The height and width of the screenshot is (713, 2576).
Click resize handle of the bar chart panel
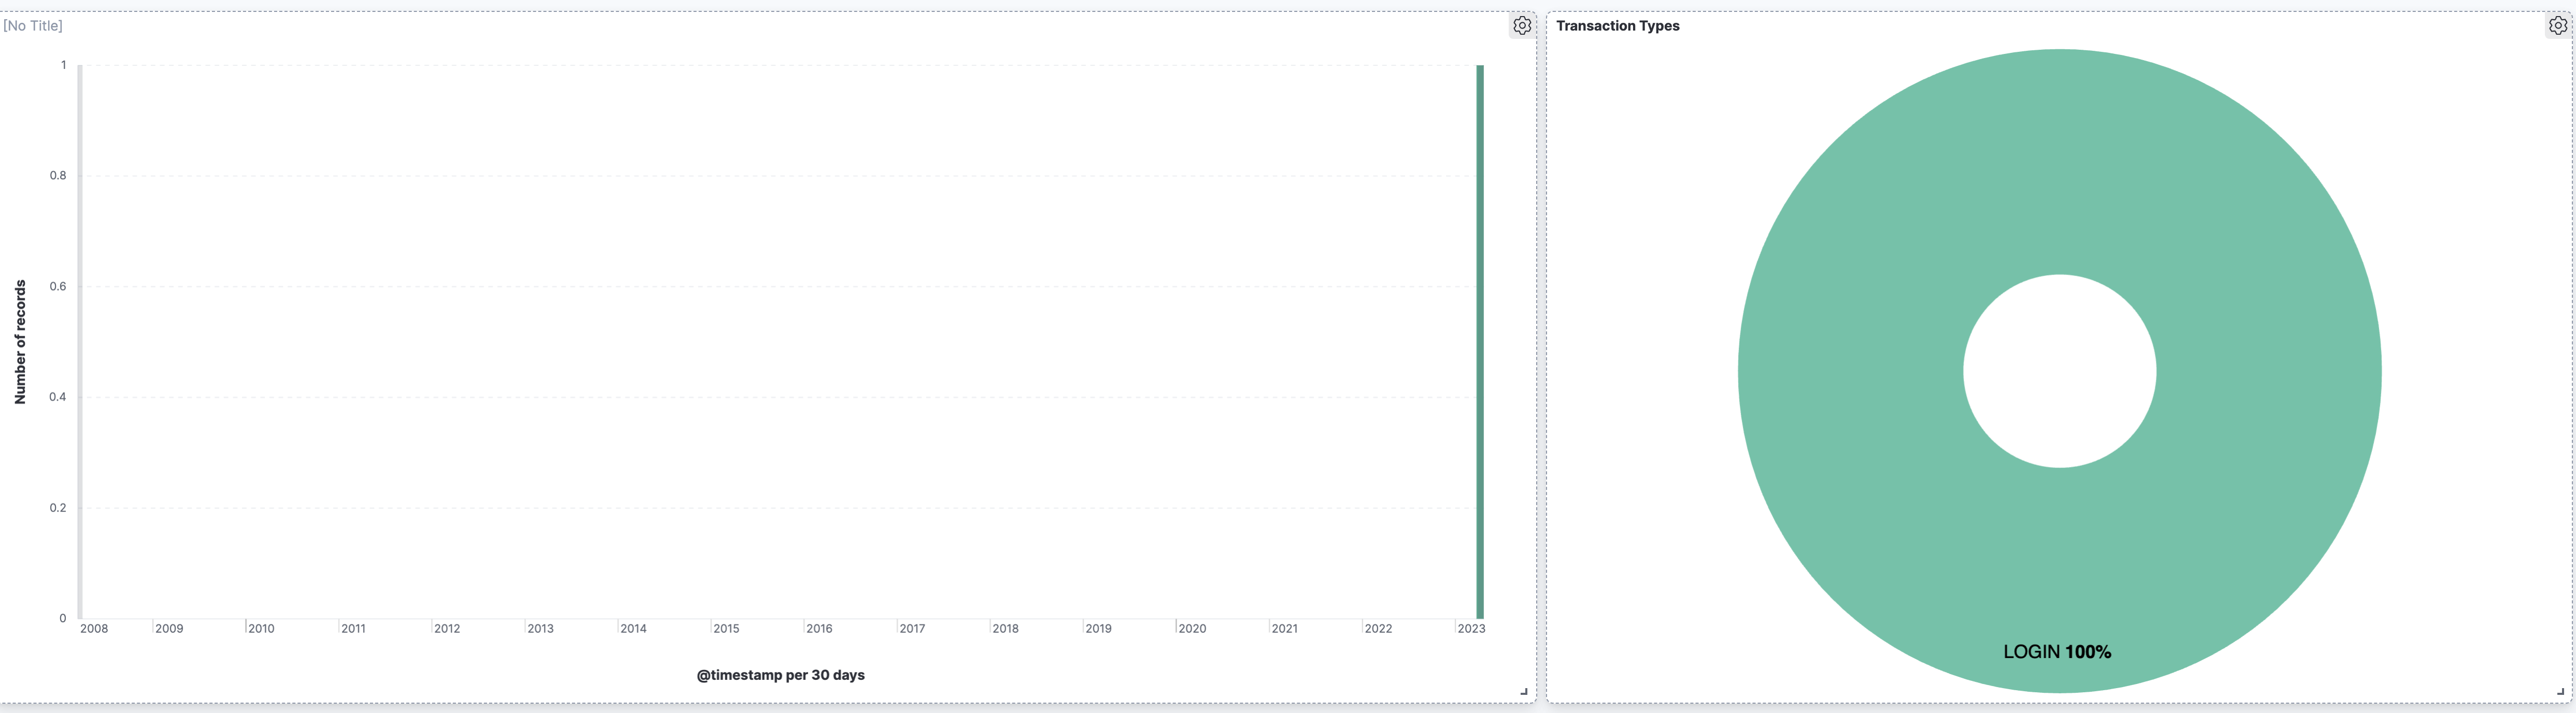(x=1524, y=691)
